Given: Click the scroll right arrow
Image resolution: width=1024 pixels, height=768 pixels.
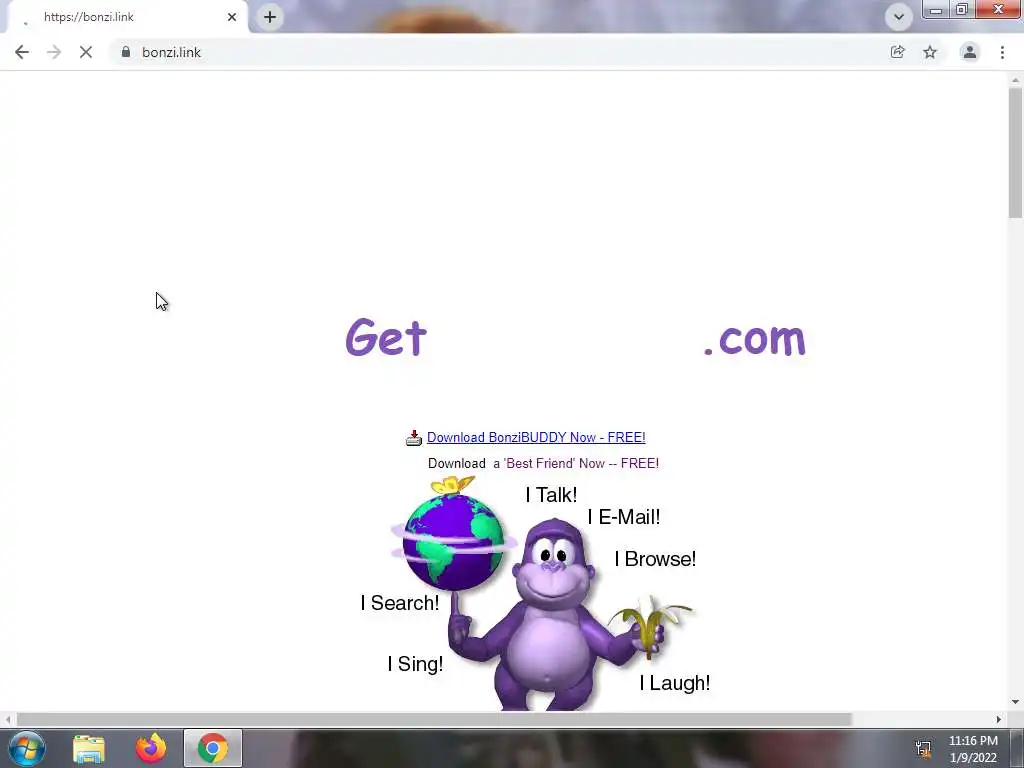Looking at the screenshot, I should click(x=999, y=719).
